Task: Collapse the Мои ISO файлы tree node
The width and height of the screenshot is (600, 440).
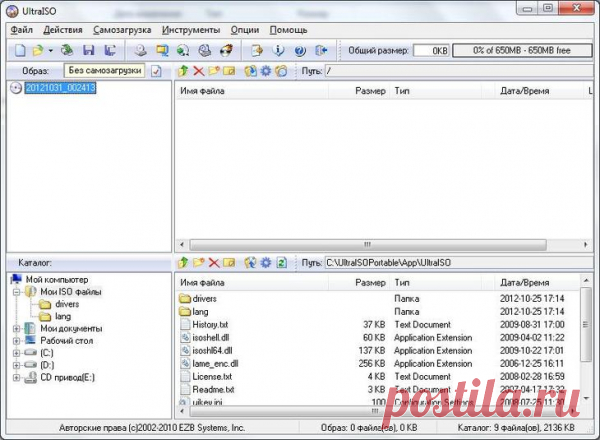Action: point(16,292)
